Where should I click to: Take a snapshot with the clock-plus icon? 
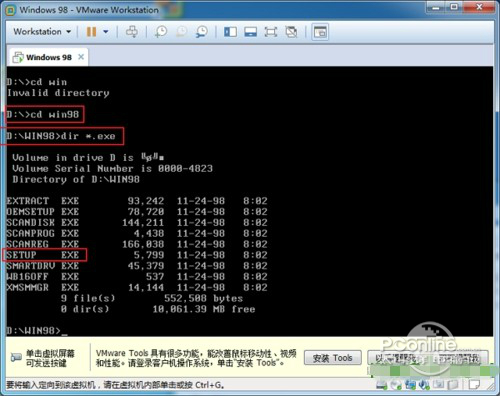(x=161, y=32)
